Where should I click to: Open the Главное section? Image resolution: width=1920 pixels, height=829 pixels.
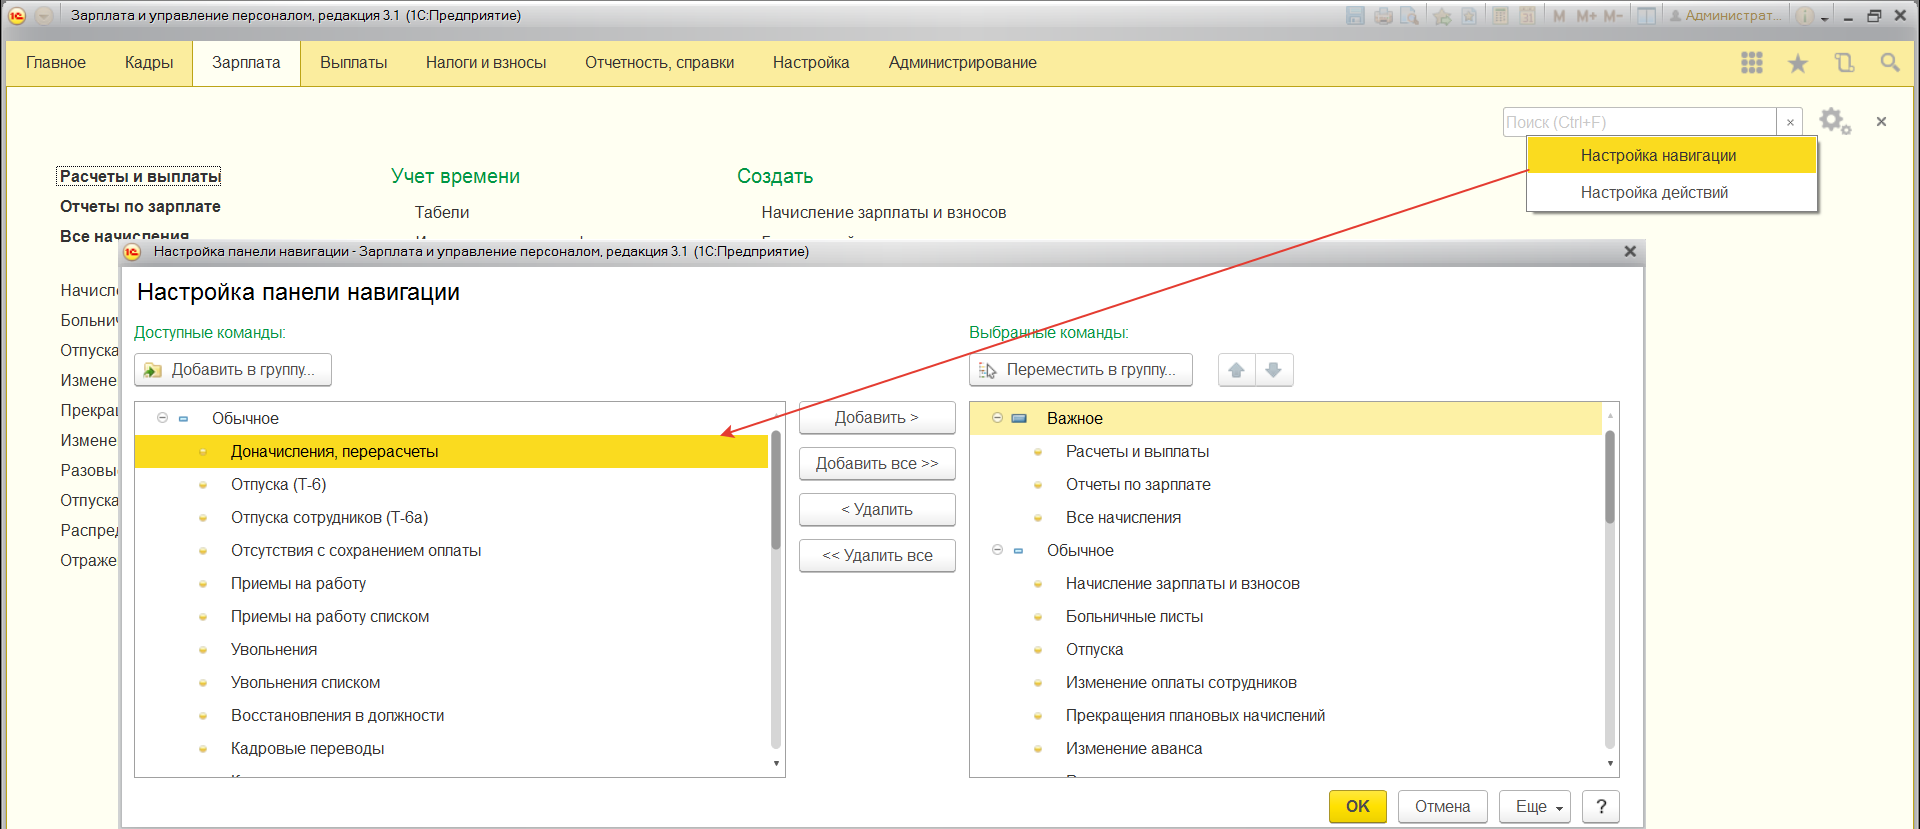56,63
